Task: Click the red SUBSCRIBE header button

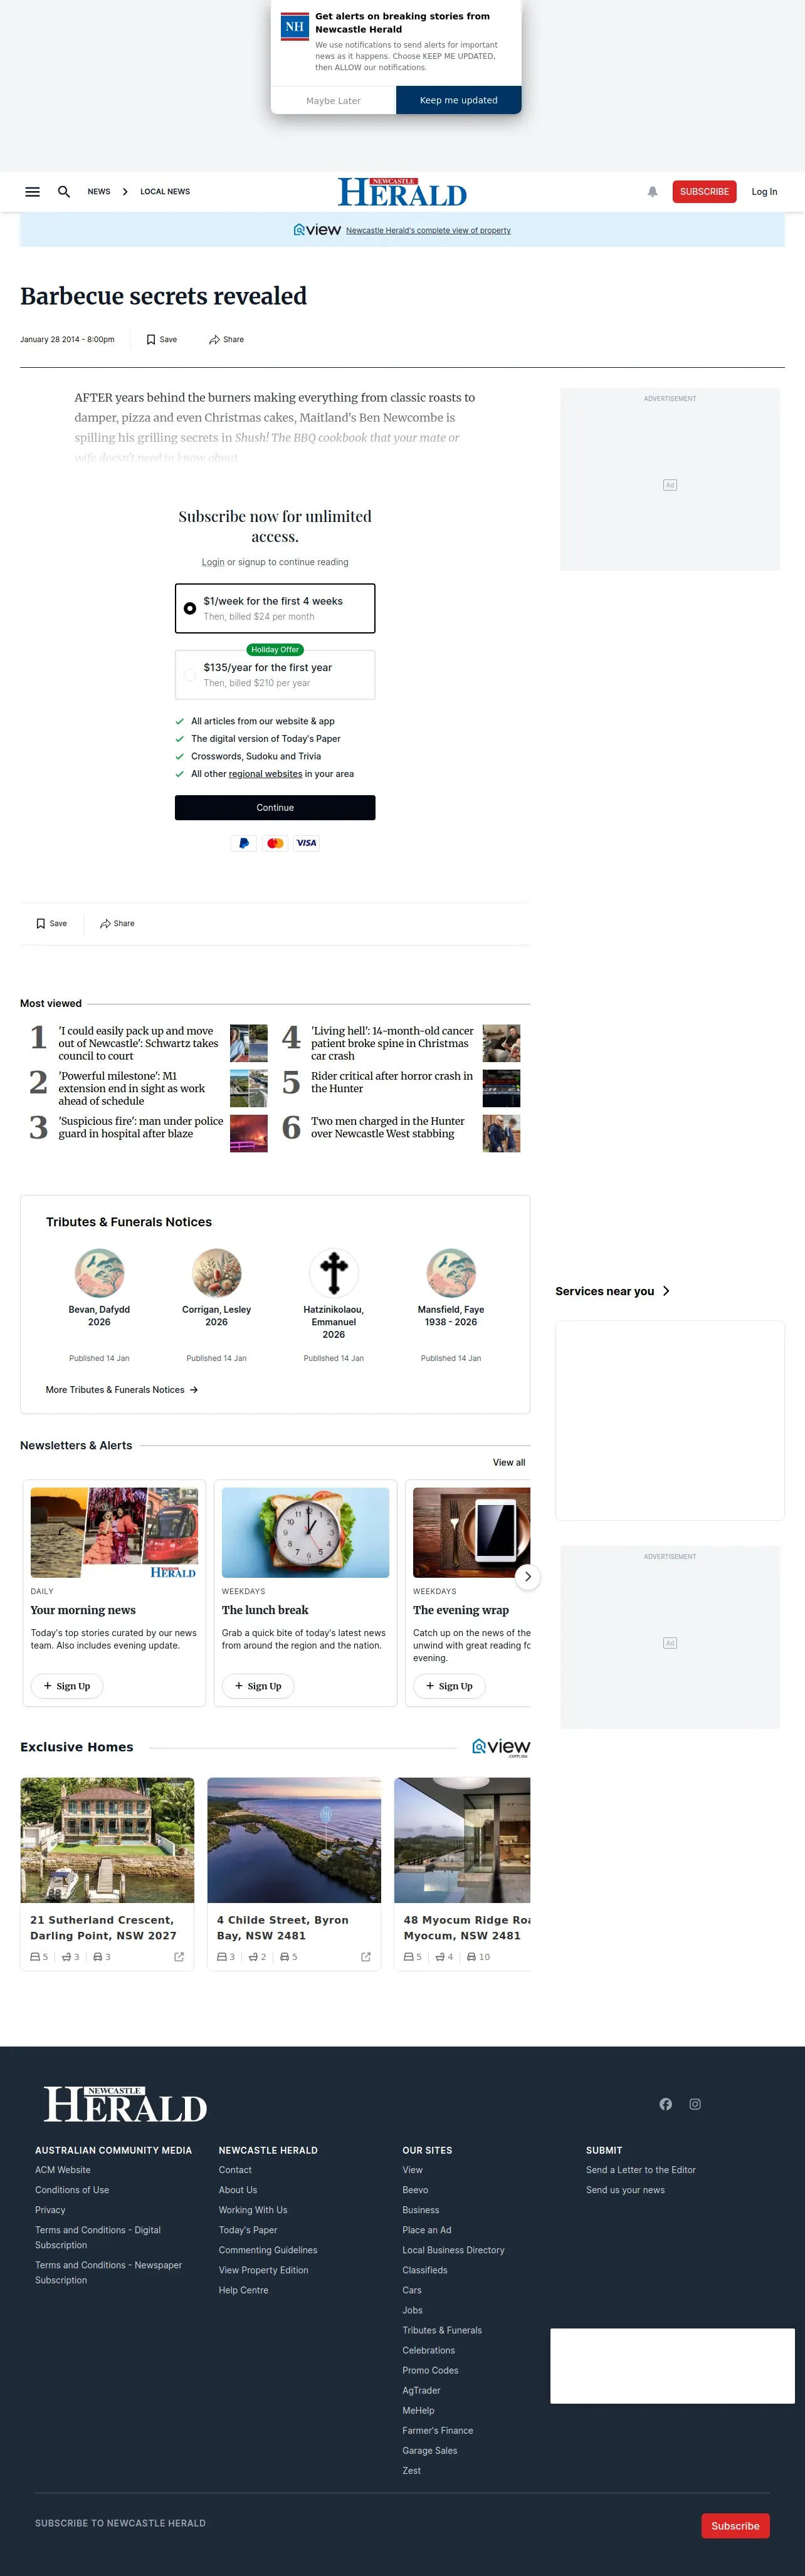Action: (x=704, y=192)
